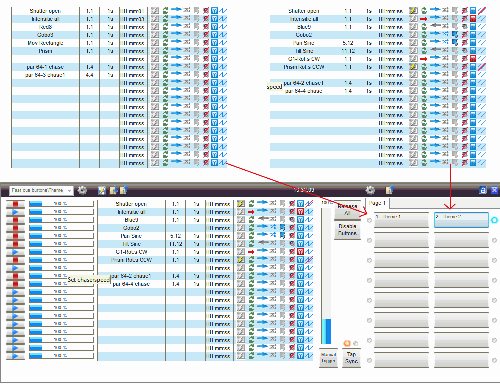This screenshot has height=384, width=500.
Task: Click the red calculator icon in the upper right list's C1-Rota CW row
Action: pyautogui.click(x=473, y=59)
